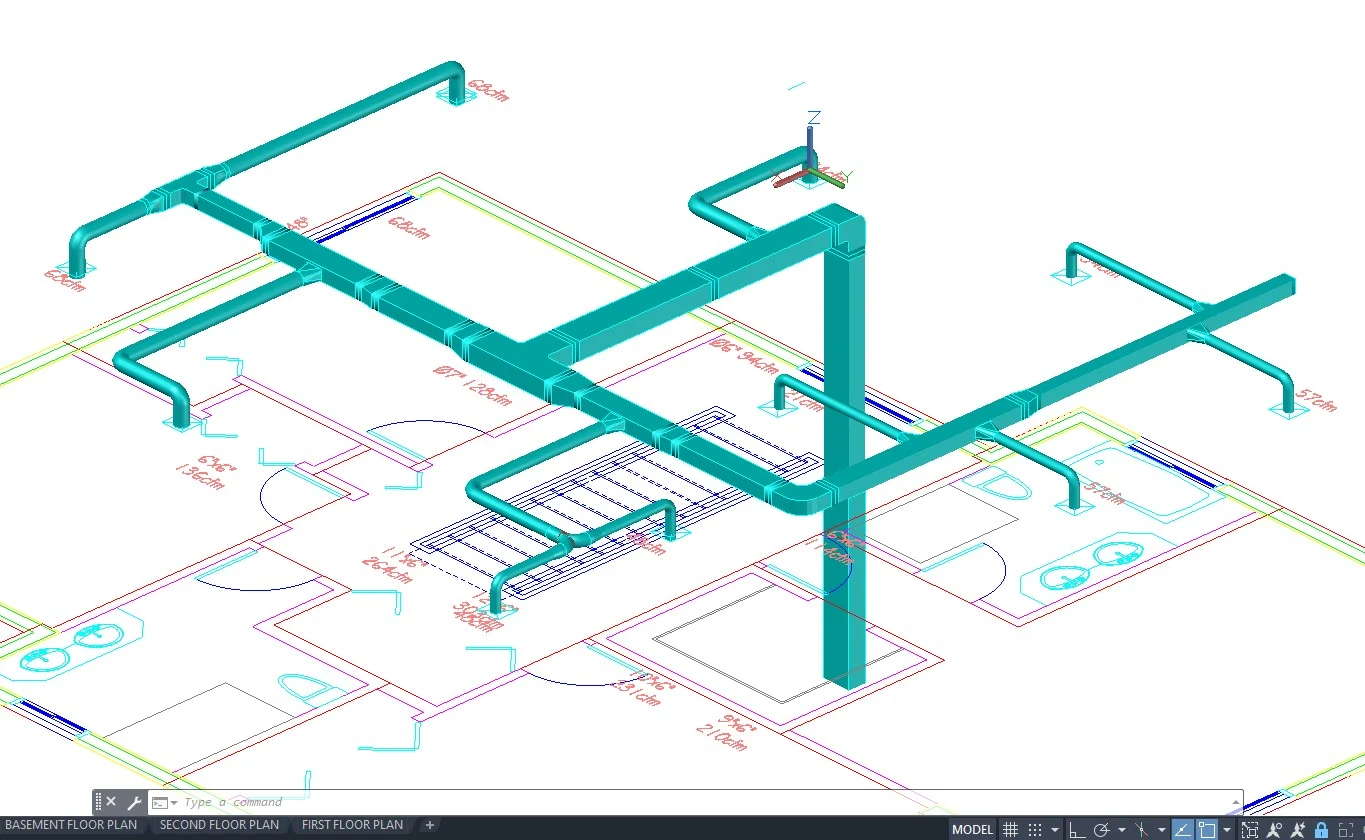This screenshot has width=1365, height=840.
Task: Toggle drawing grid display
Action: pyautogui.click(x=1011, y=830)
